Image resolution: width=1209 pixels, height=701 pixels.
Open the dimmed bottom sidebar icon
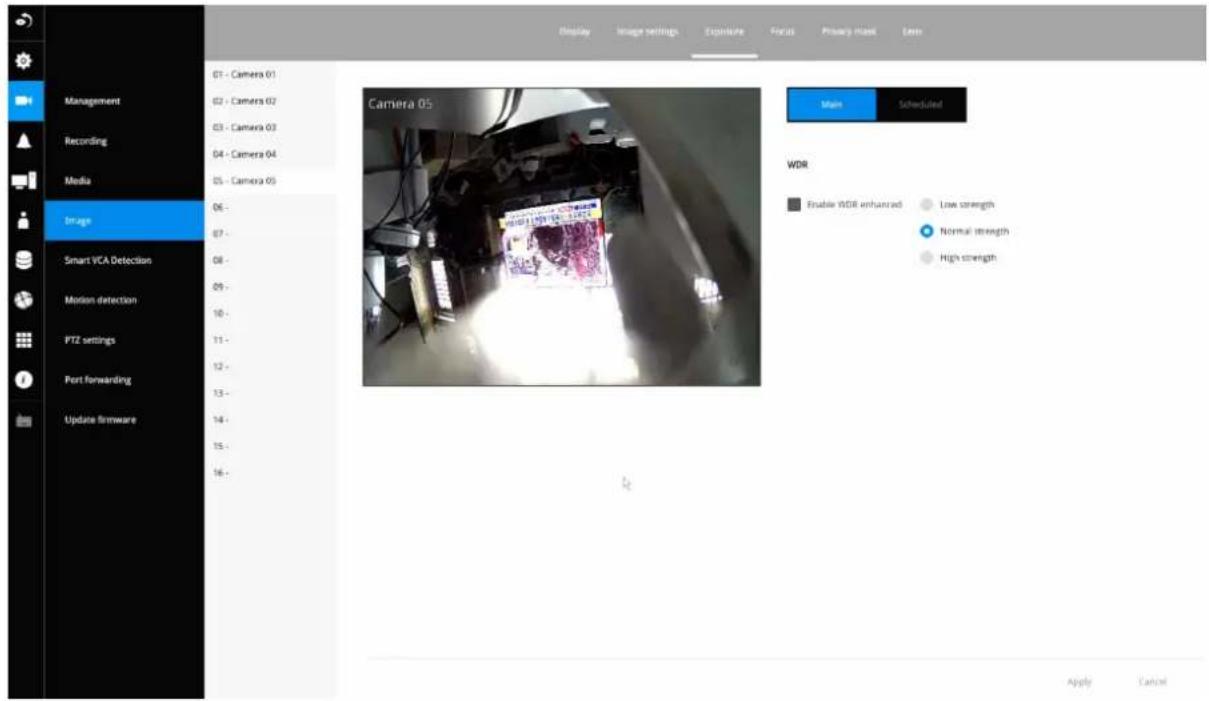[25, 421]
